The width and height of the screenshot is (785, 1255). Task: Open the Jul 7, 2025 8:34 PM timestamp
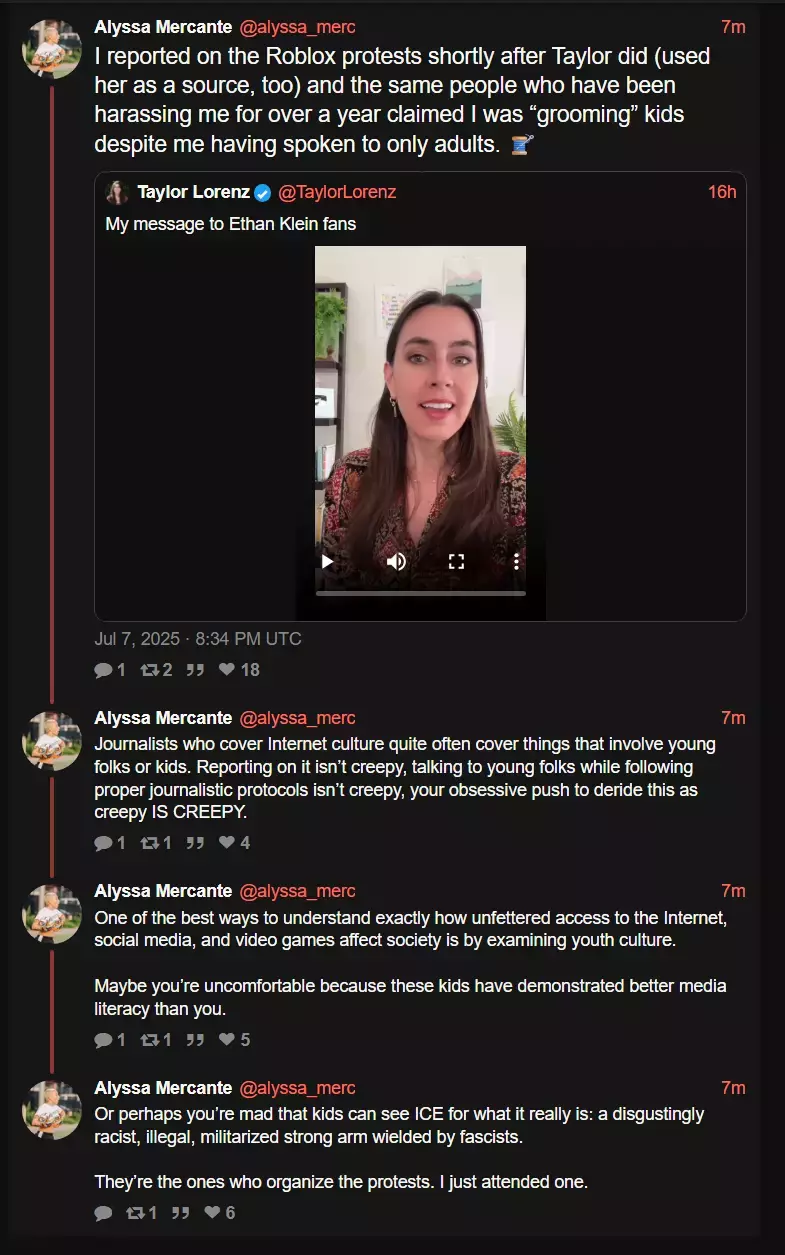coord(198,638)
